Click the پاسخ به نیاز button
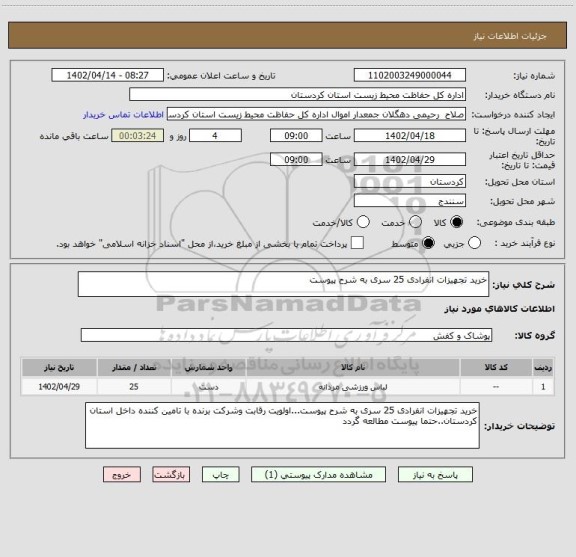This screenshot has height=557, width=576. coord(435,475)
